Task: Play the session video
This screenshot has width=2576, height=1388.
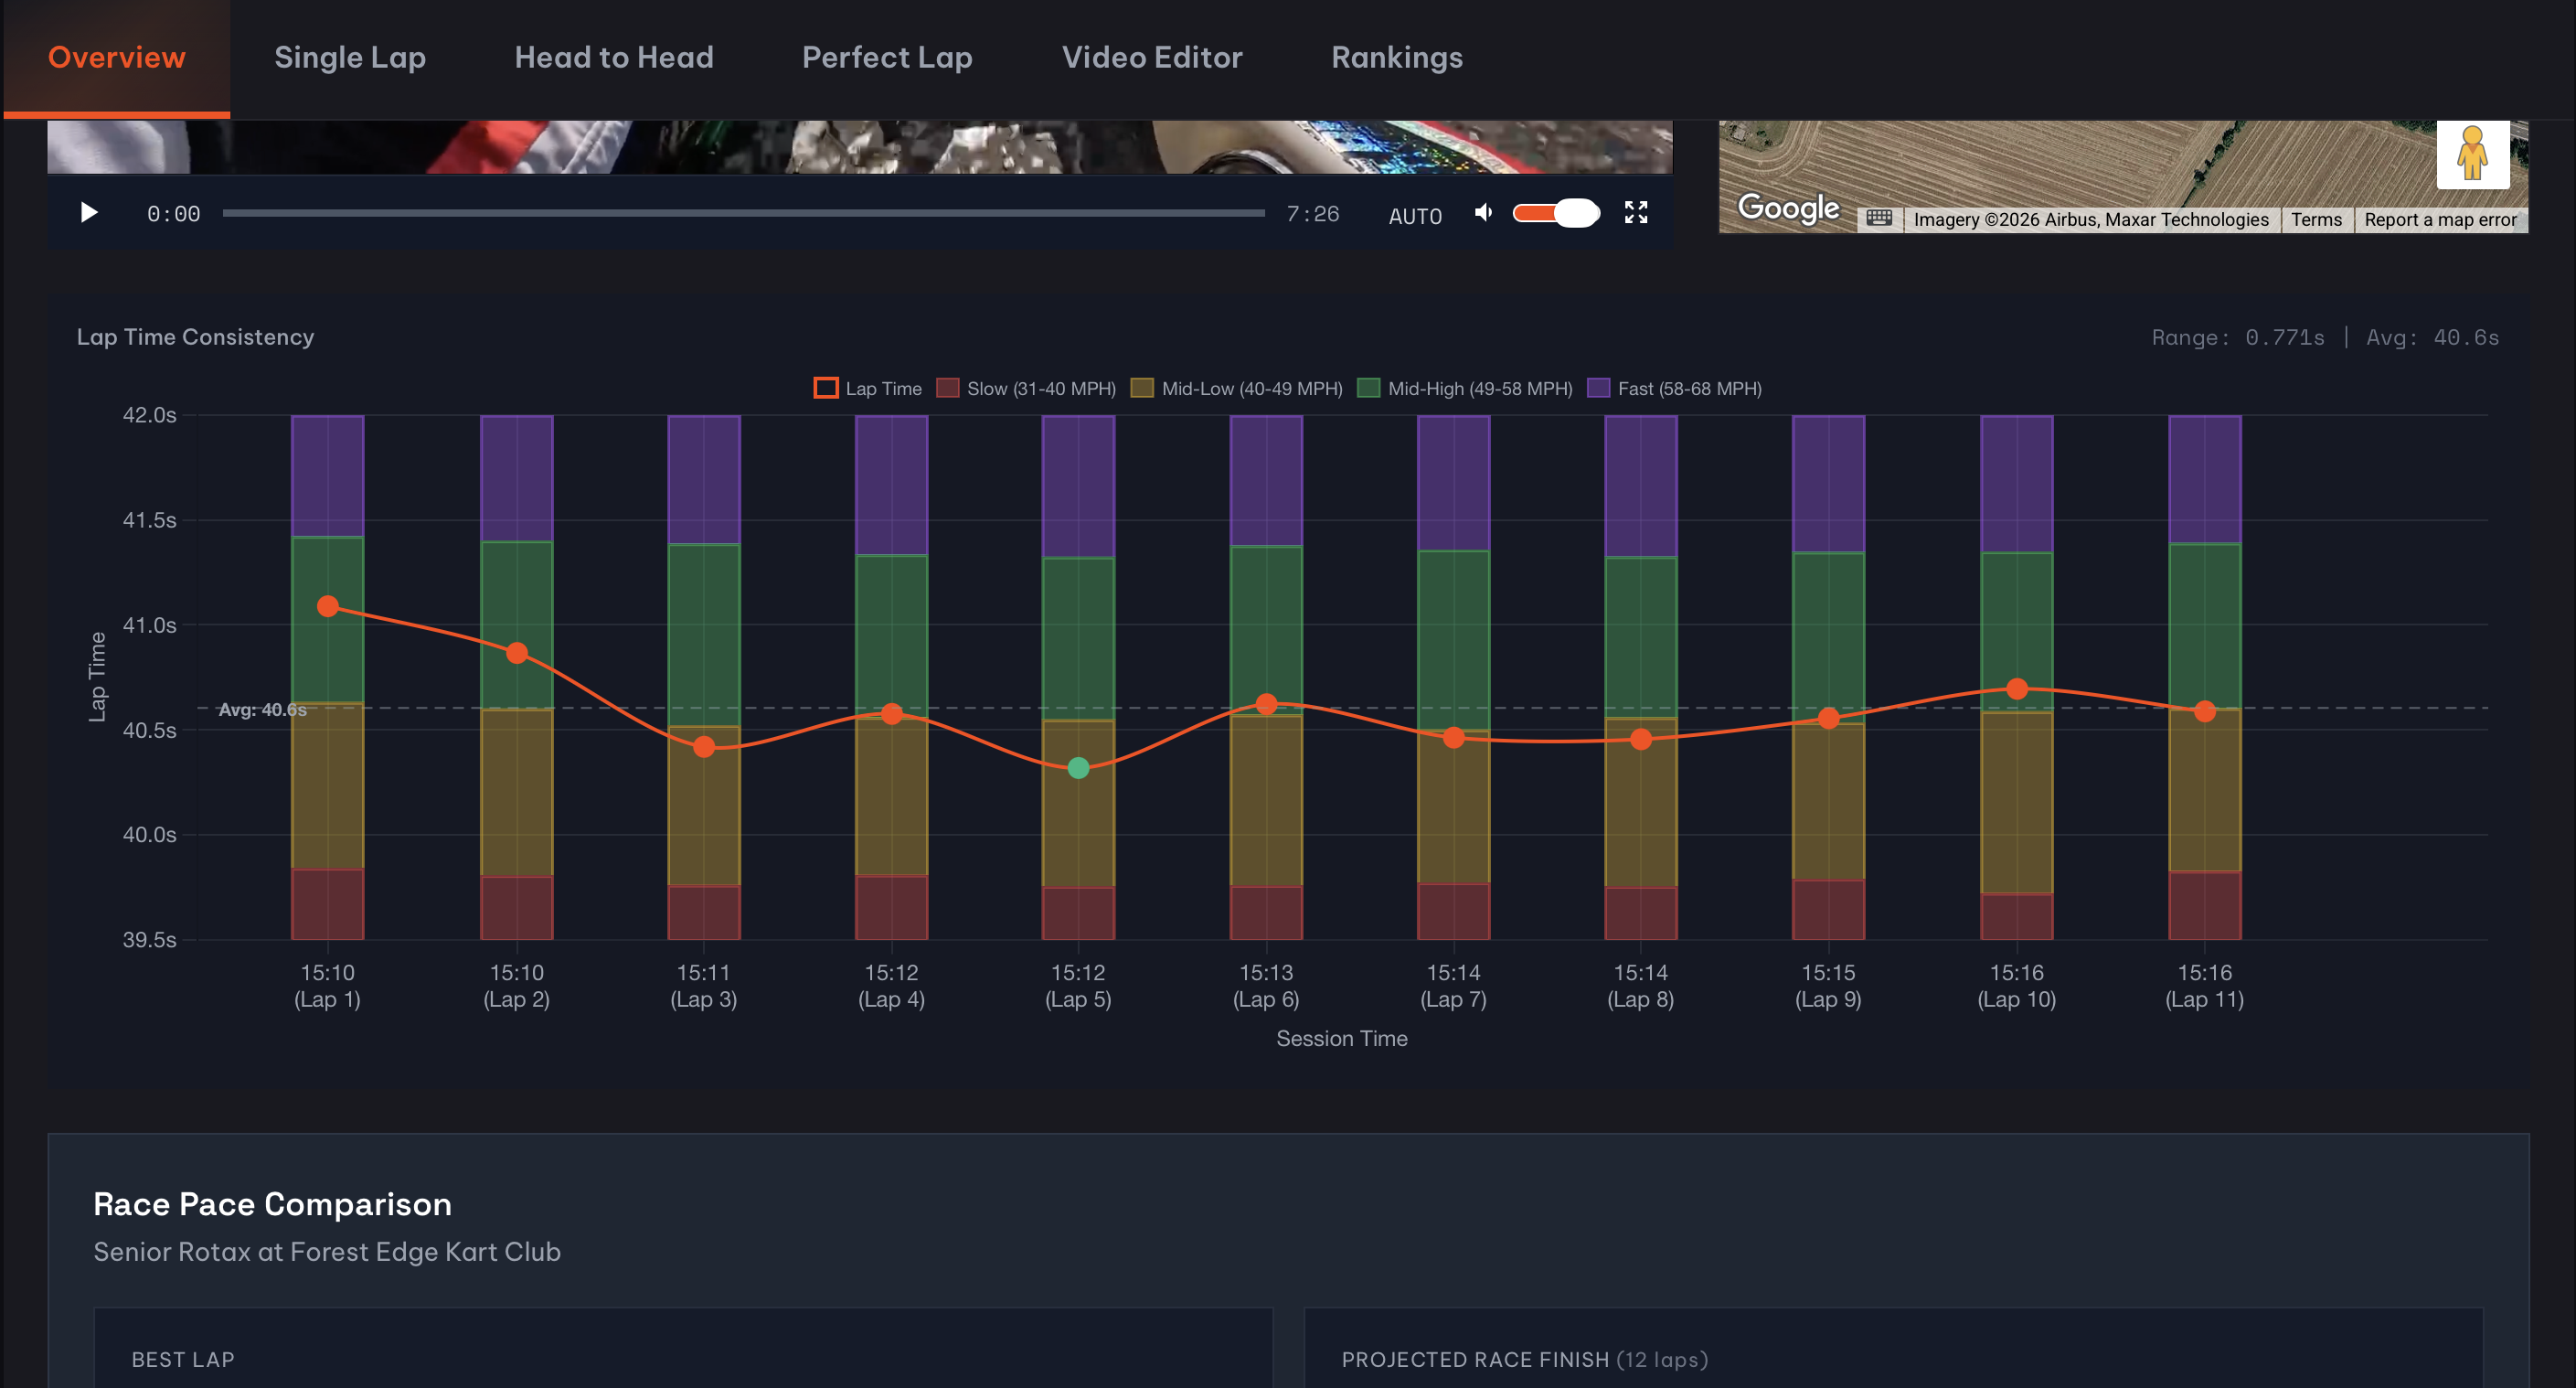Action: pyautogui.click(x=89, y=213)
